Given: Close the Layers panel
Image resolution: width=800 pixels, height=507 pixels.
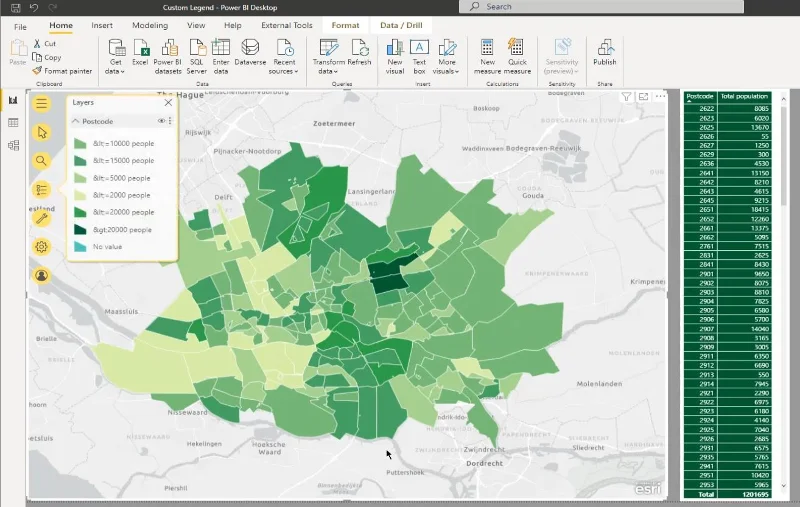Looking at the screenshot, I should [168, 103].
